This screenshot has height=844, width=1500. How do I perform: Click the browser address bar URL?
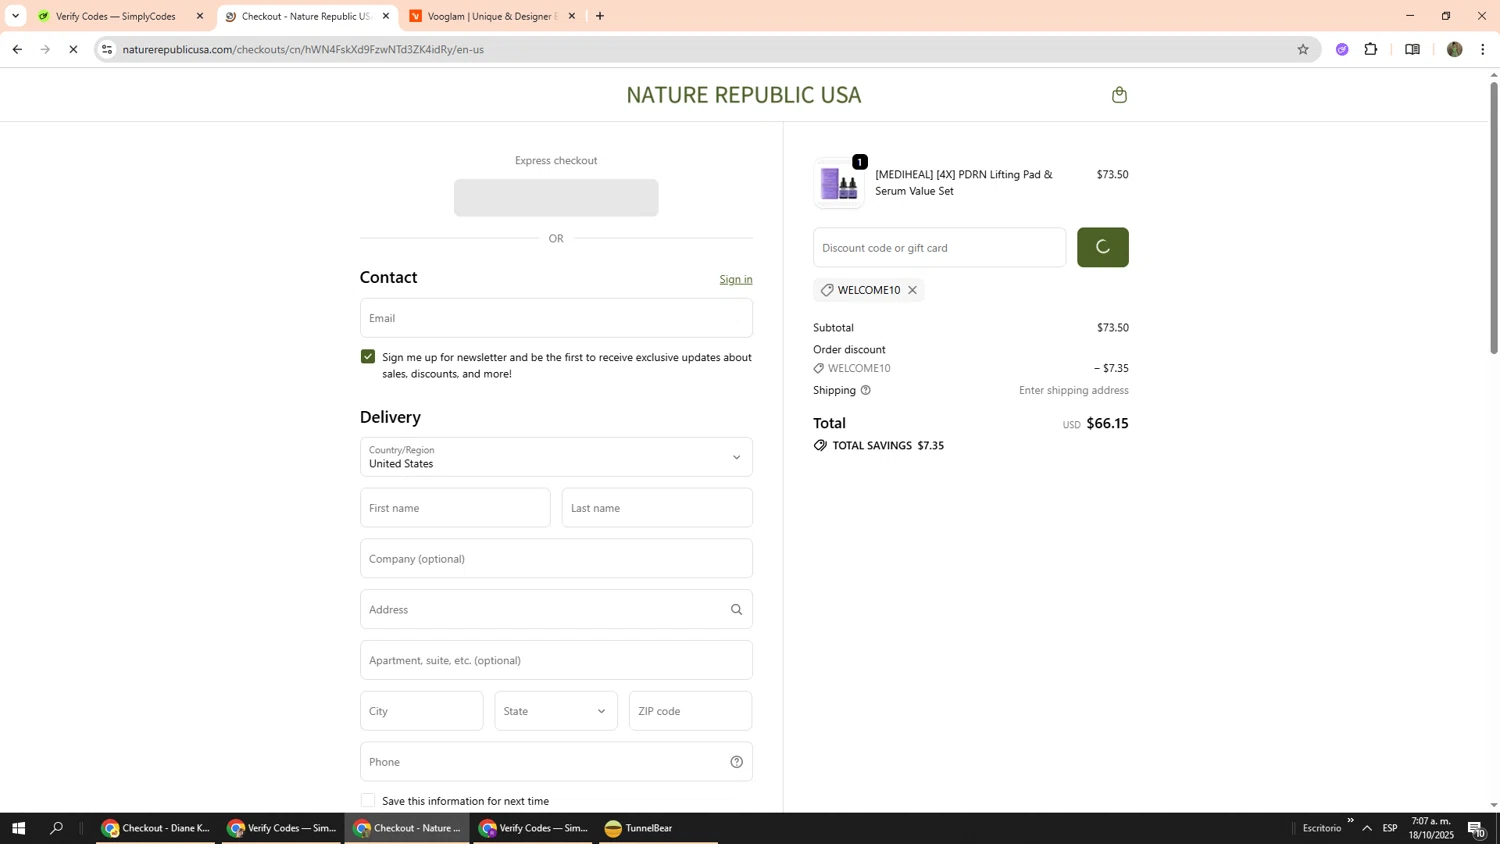tap(303, 49)
